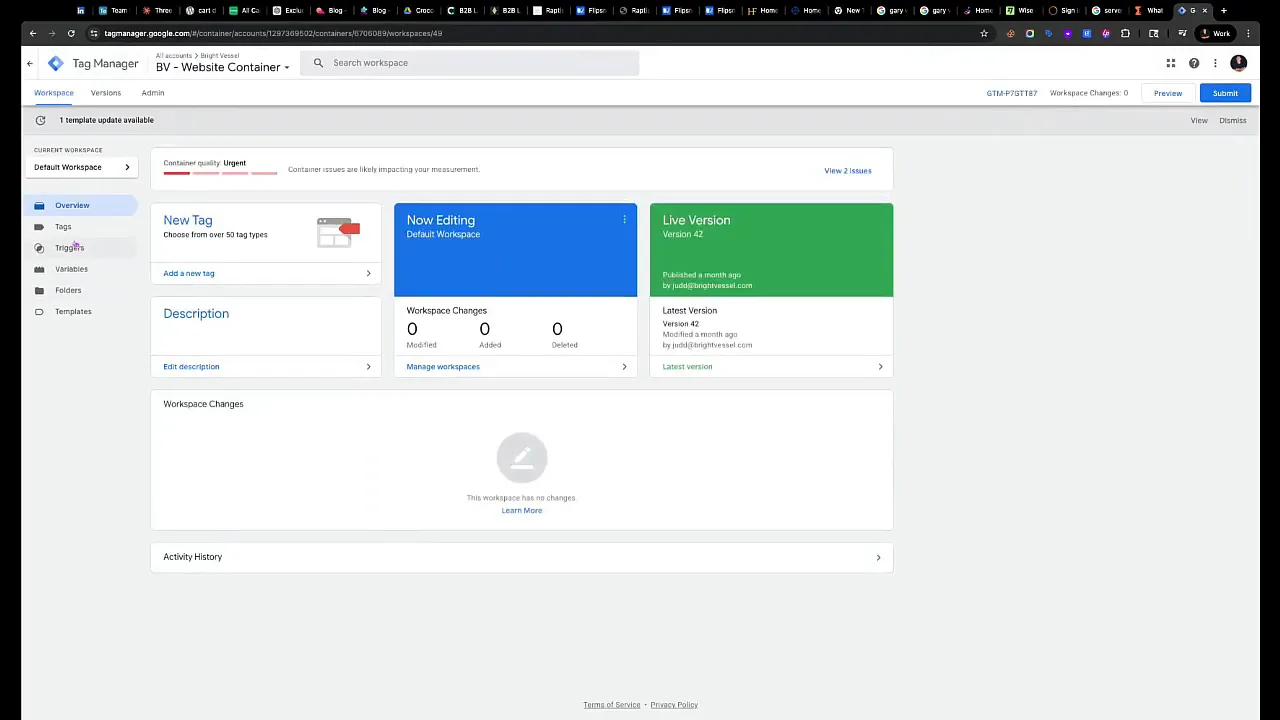1280x720 pixels.
Task: Click the refresh icon beside template update notice
Action: coord(40,120)
